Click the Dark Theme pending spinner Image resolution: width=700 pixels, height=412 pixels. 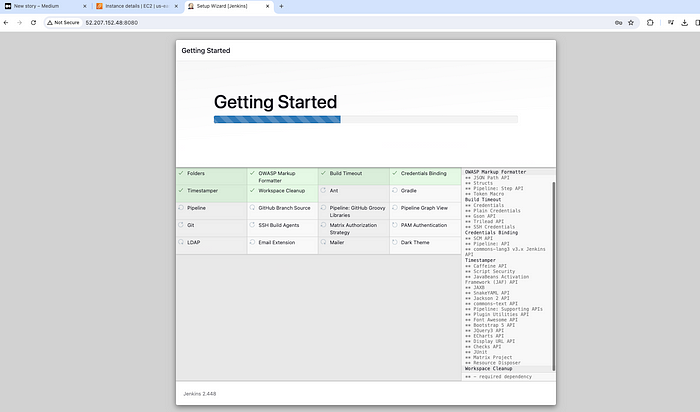(395, 242)
